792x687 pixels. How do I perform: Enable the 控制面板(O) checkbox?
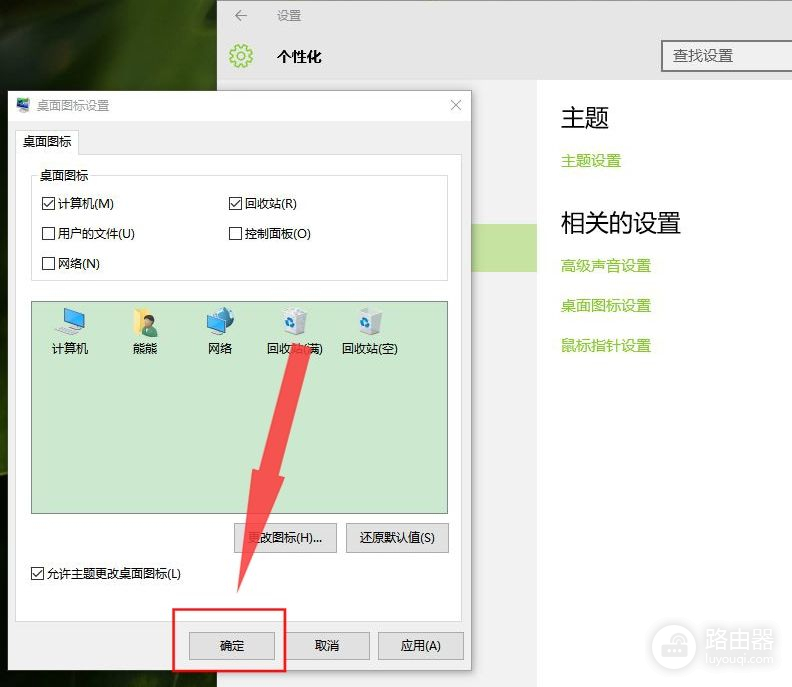[235, 234]
